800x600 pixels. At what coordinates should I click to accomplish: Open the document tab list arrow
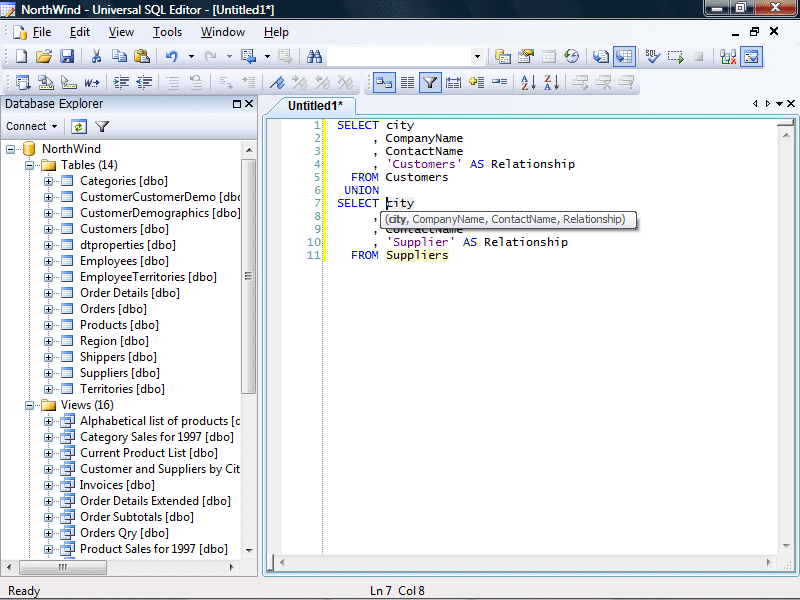point(779,104)
